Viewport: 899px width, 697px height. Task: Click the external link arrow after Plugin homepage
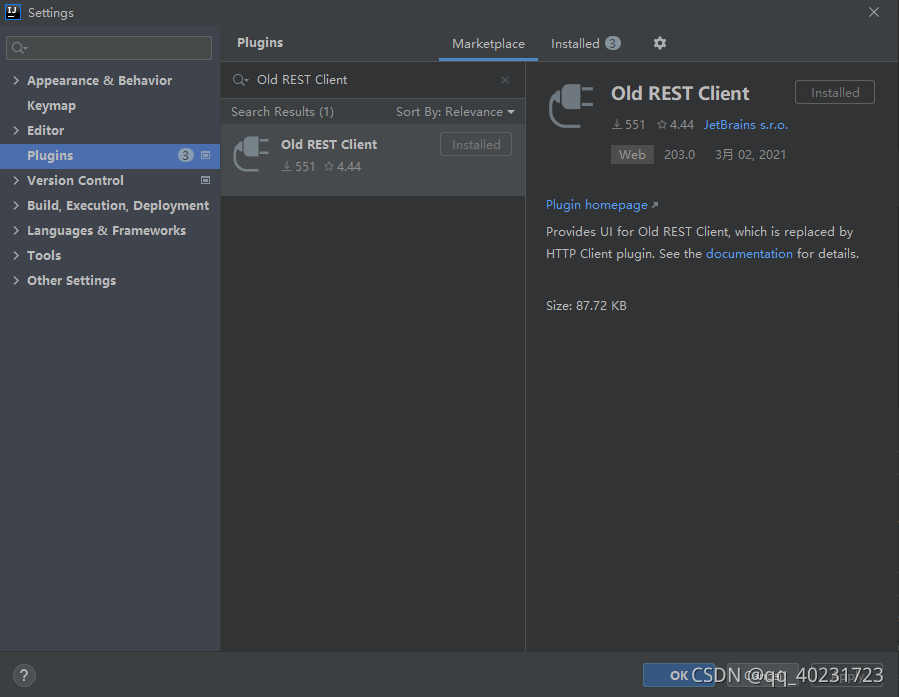(655, 205)
